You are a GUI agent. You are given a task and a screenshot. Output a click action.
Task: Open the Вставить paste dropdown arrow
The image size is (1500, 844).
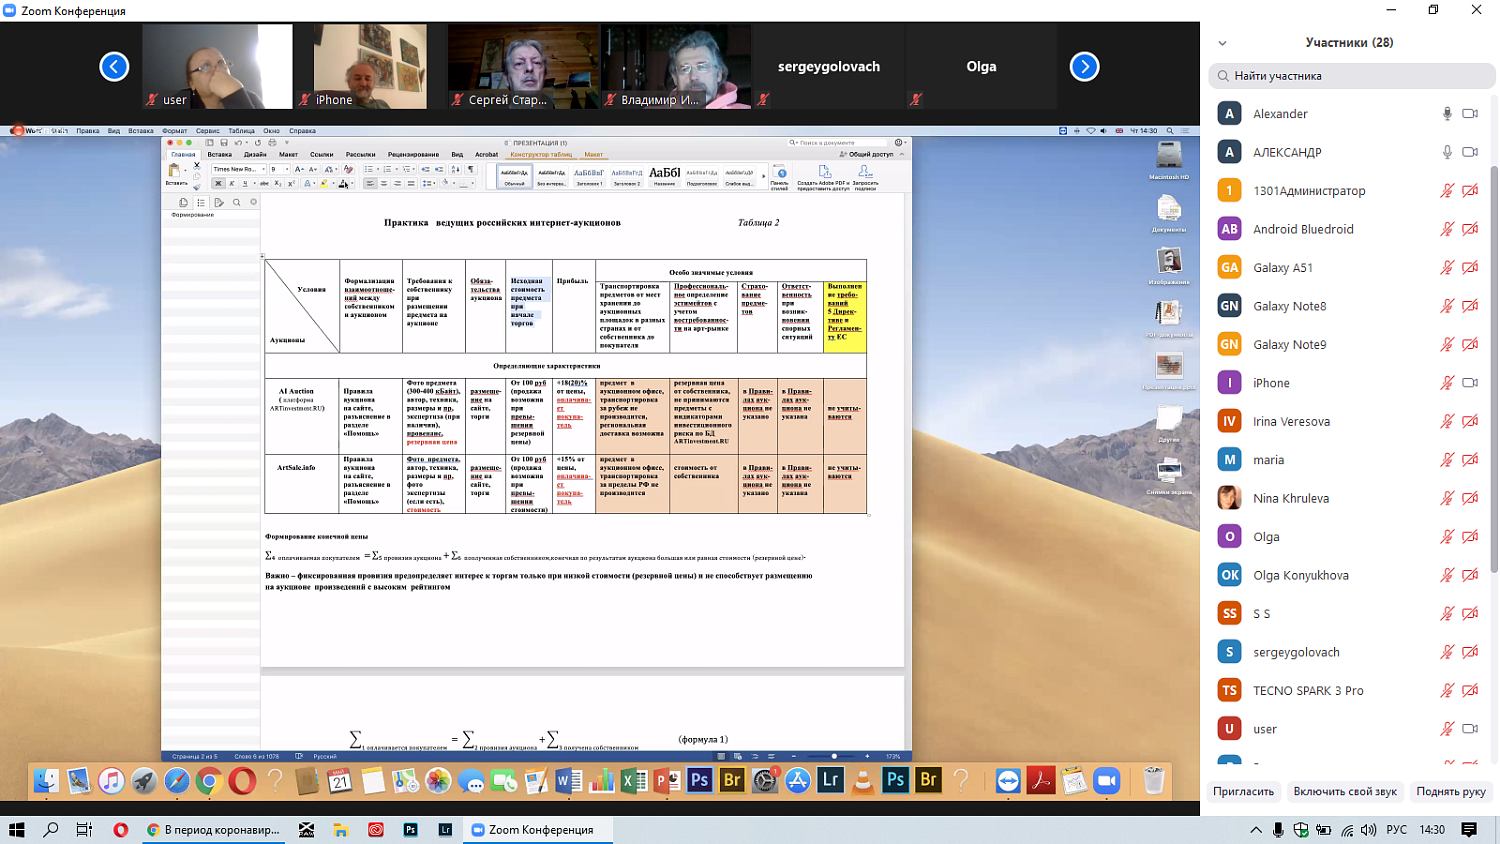[186, 171]
